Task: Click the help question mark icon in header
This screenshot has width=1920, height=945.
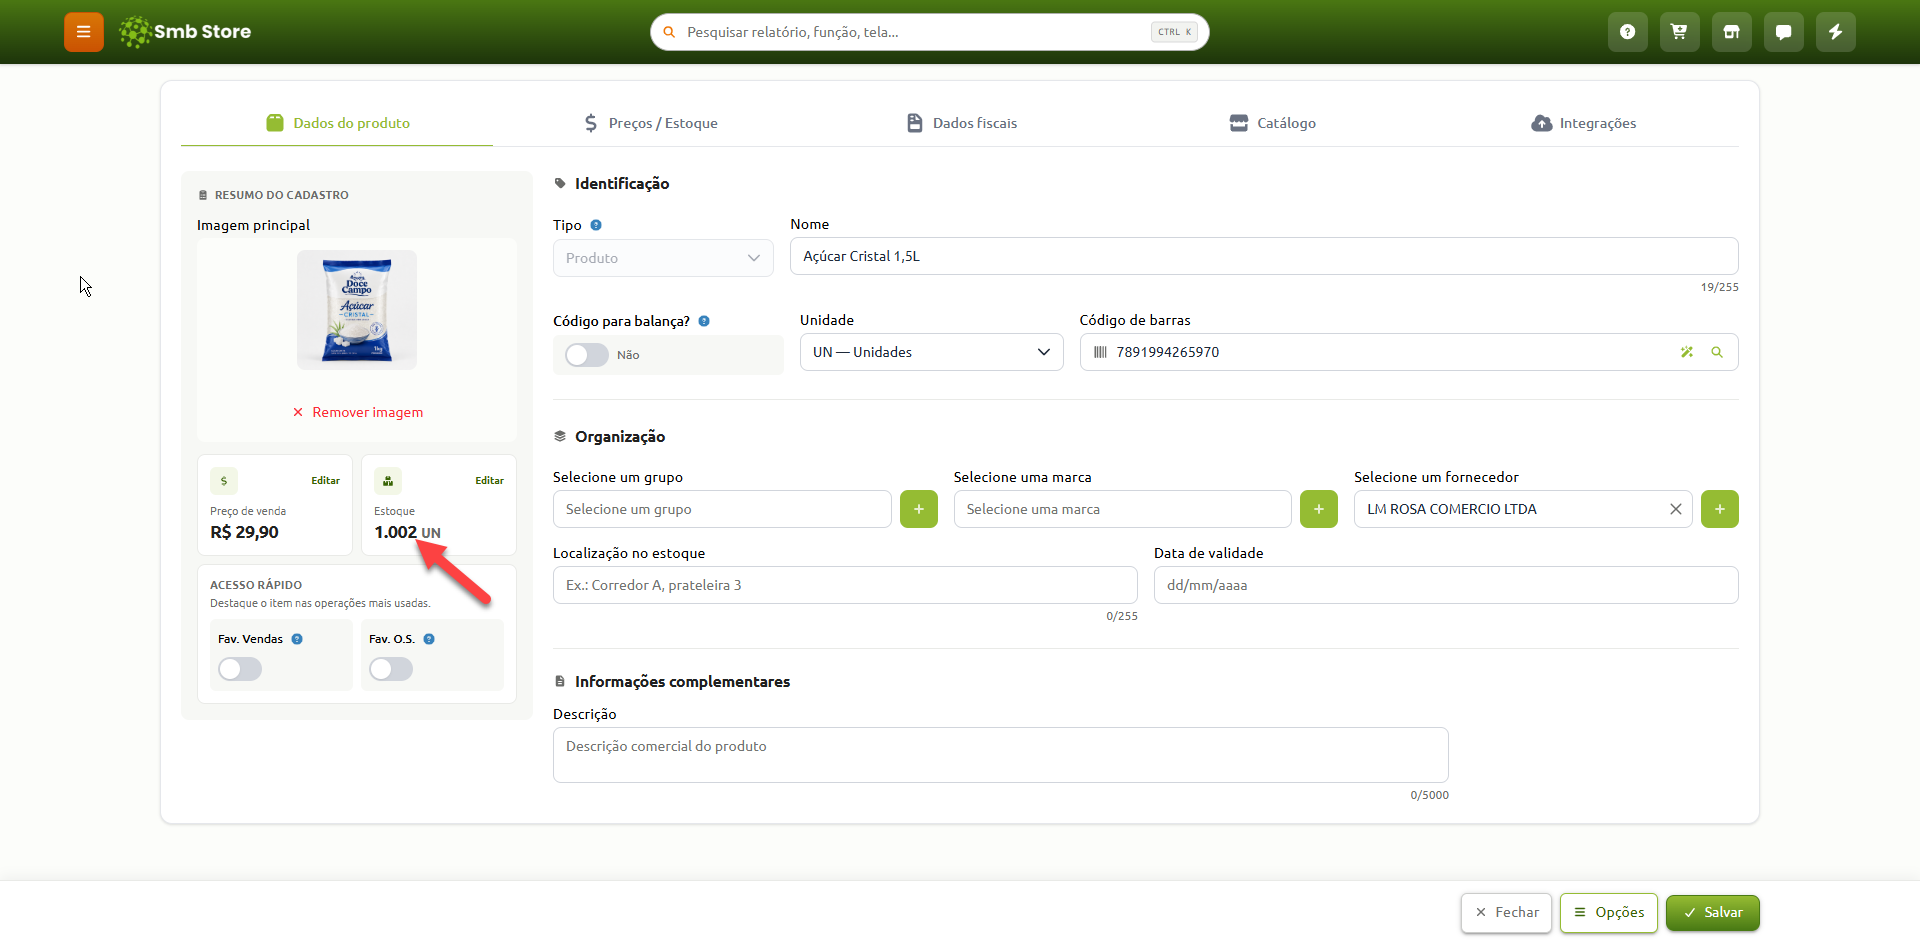Action: (1628, 32)
